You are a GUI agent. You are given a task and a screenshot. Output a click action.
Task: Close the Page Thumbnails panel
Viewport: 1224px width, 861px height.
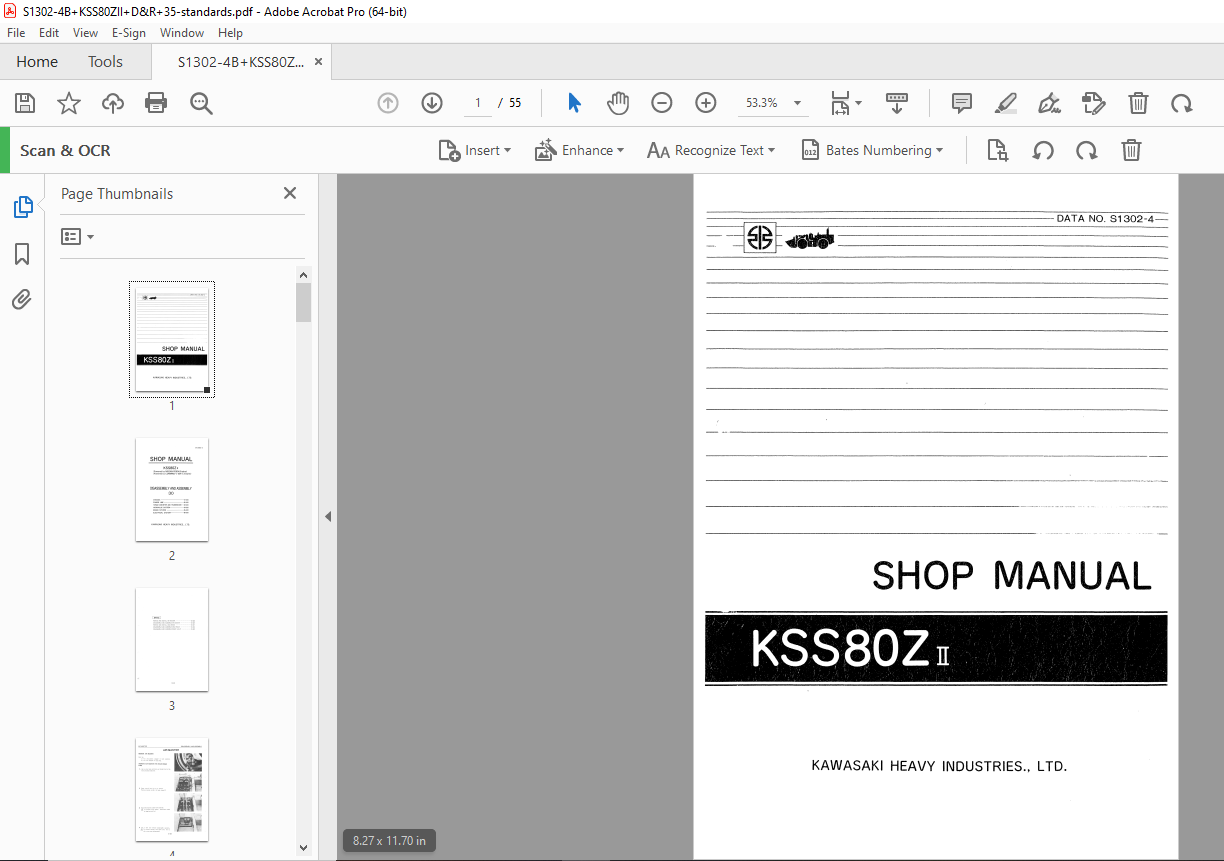[x=290, y=193]
